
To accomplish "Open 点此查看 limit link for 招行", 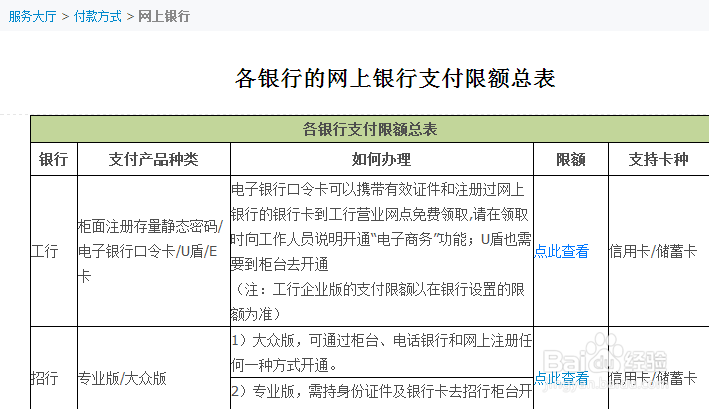I will [562, 378].
